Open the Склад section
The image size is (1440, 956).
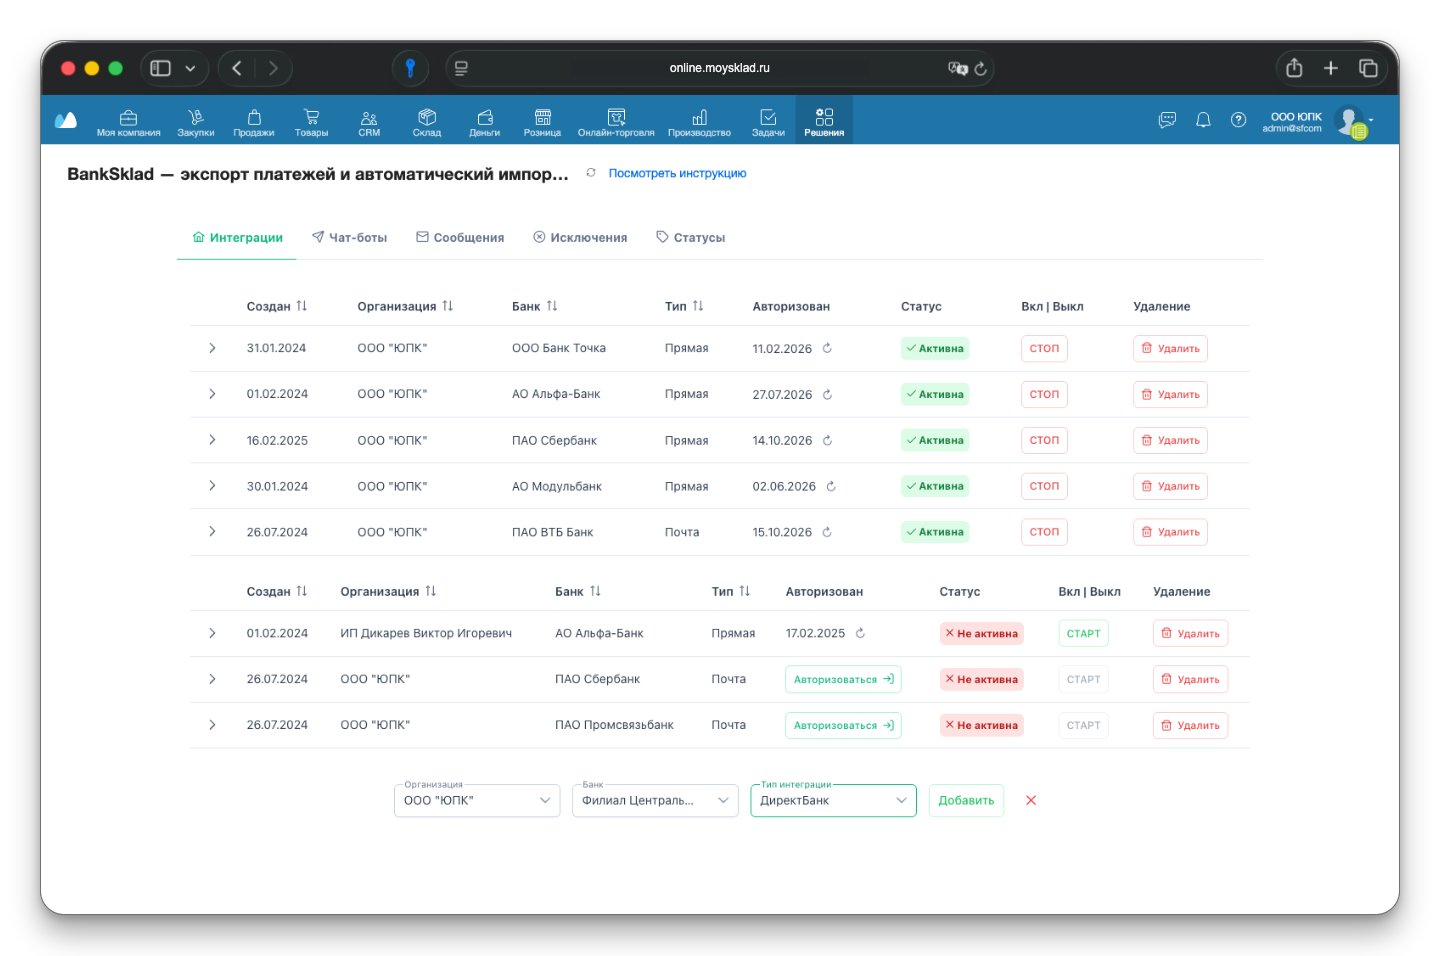click(427, 122)
